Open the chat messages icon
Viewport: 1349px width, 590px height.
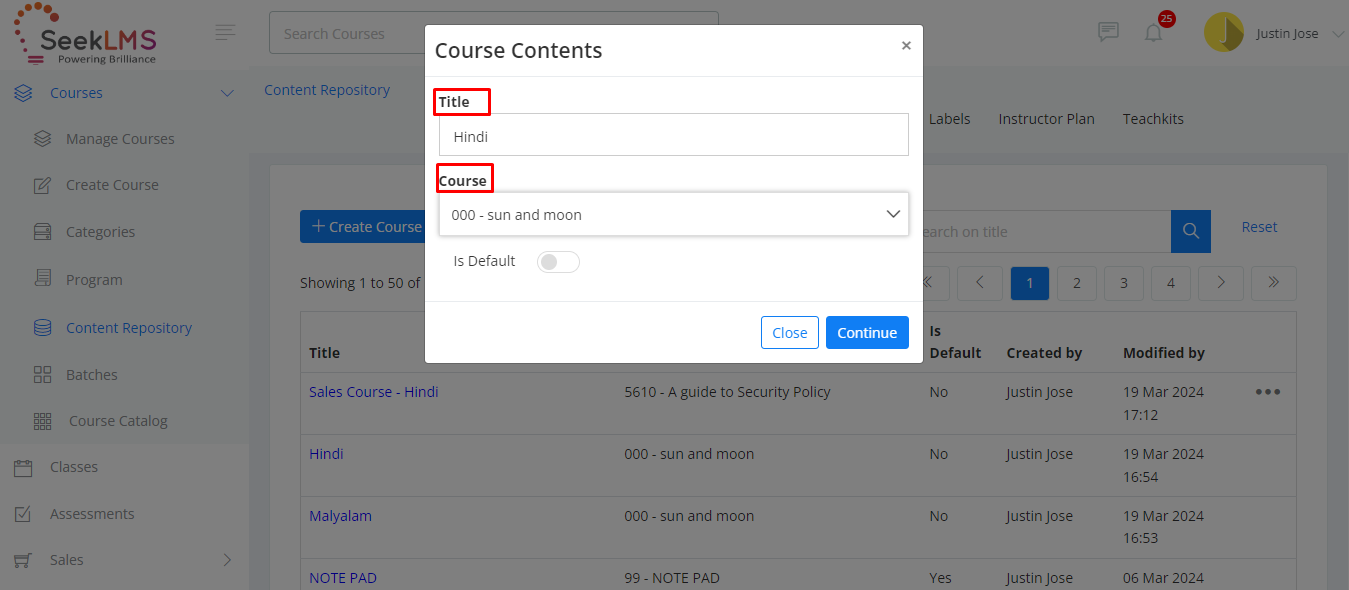coord(1108,32)
